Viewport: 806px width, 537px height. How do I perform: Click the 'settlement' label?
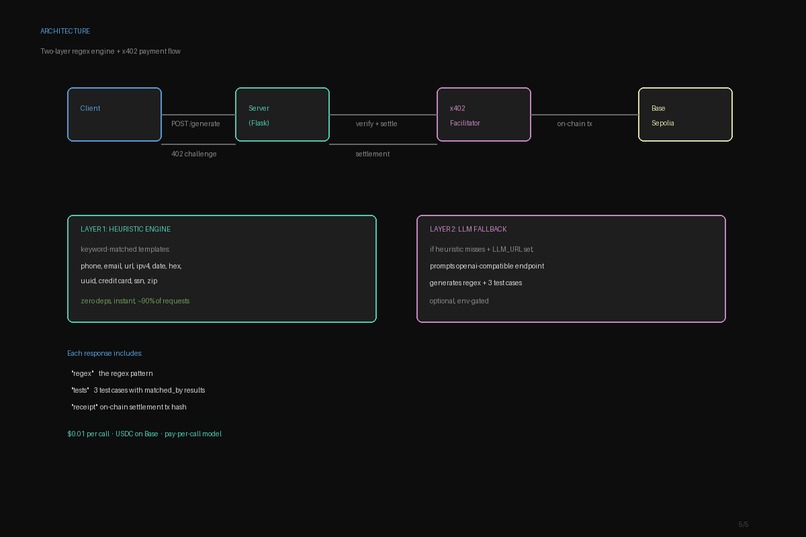[372, 154]
